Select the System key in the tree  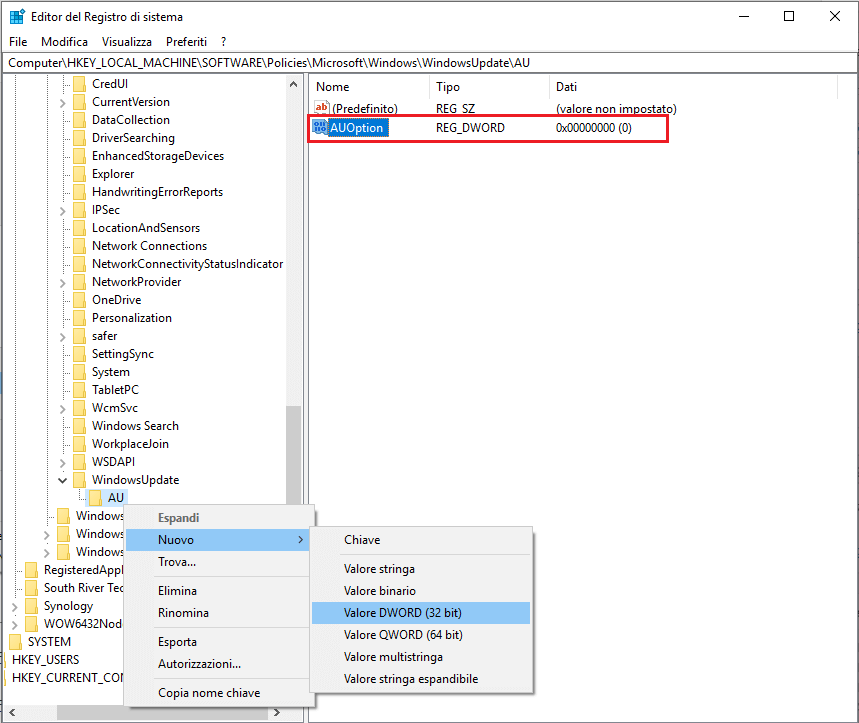(x=111, y=372)
